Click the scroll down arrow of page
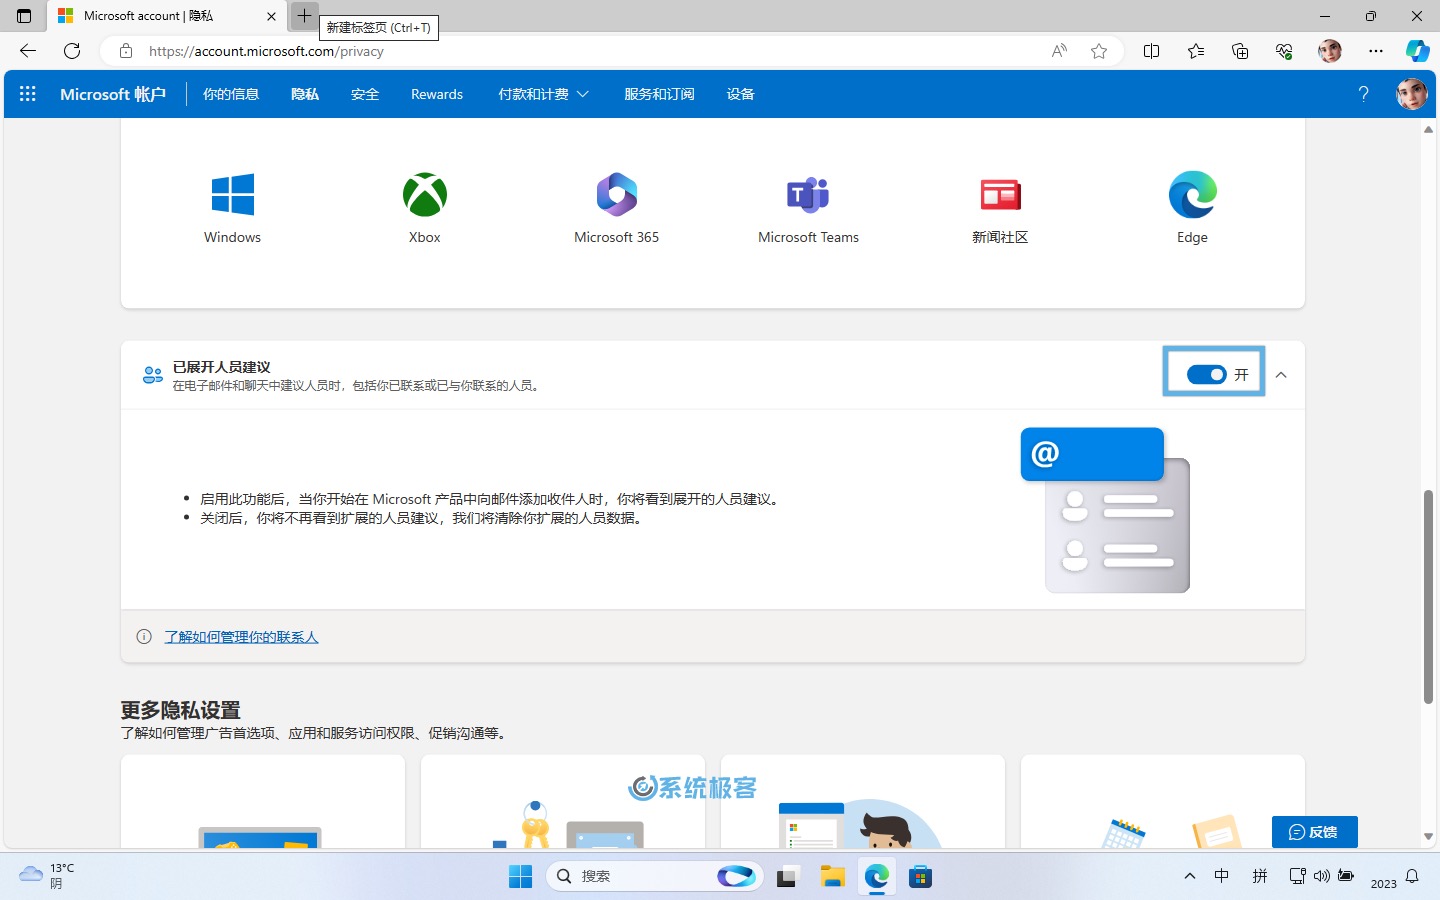The height and width of the screenshot is (900, 1440). pos(1428,836)
